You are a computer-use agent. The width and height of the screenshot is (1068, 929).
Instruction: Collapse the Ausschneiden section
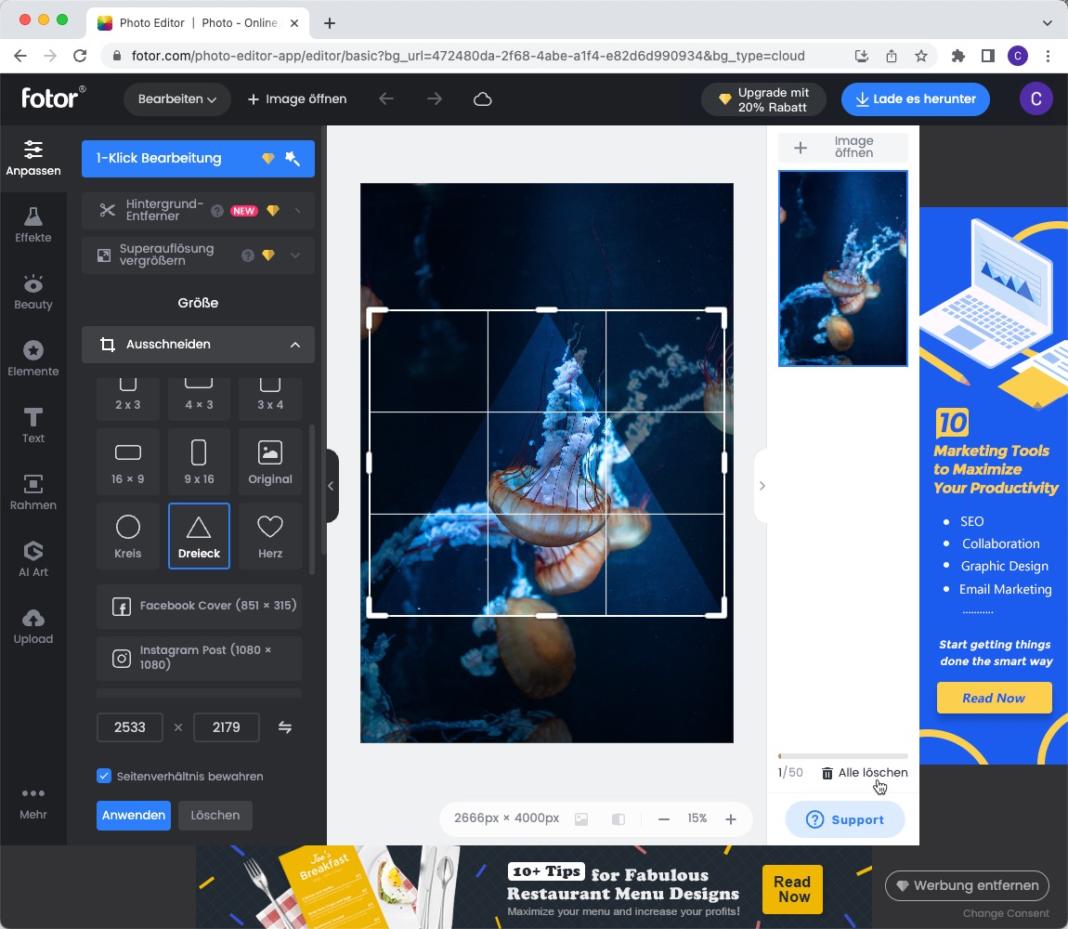295,344
